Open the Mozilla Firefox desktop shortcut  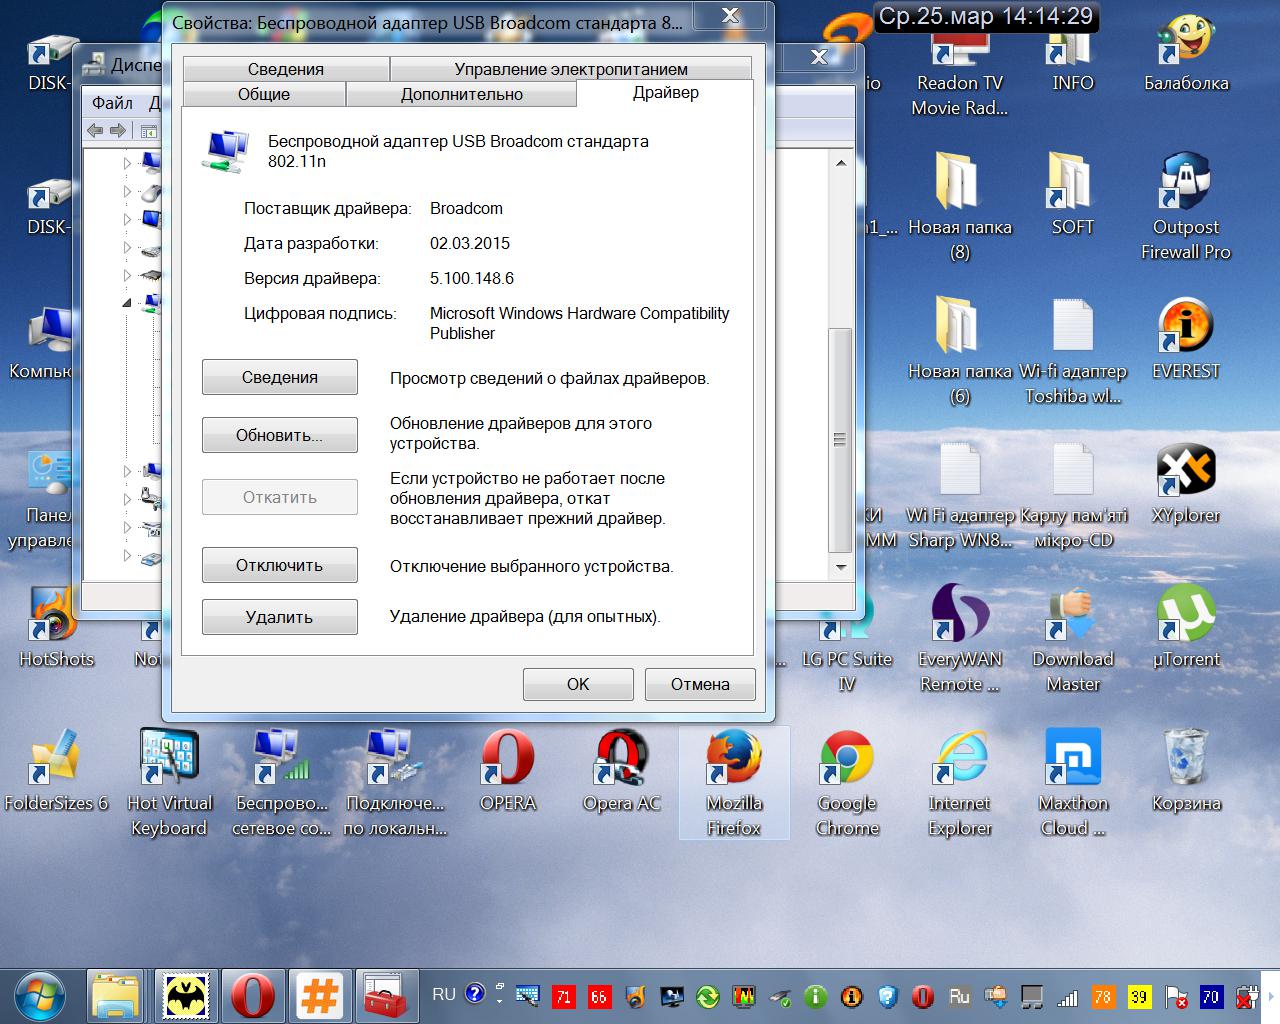click(x=734, y=760)
